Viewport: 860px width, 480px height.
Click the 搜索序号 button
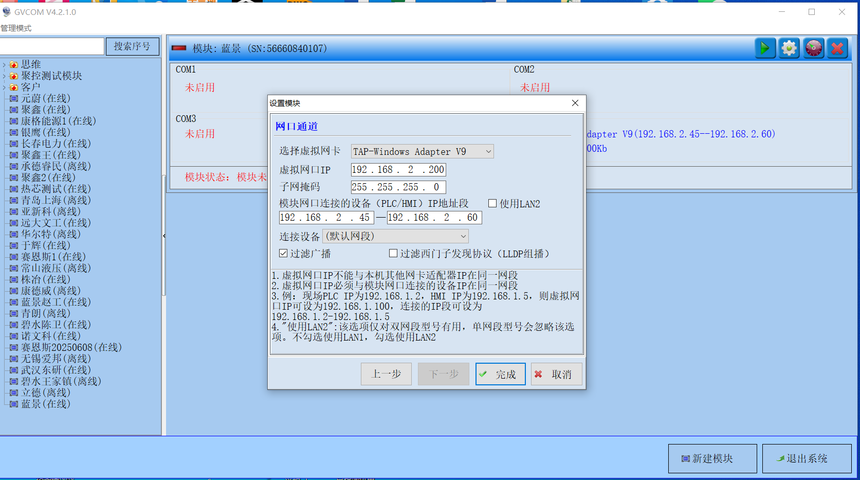pos(132,47)
